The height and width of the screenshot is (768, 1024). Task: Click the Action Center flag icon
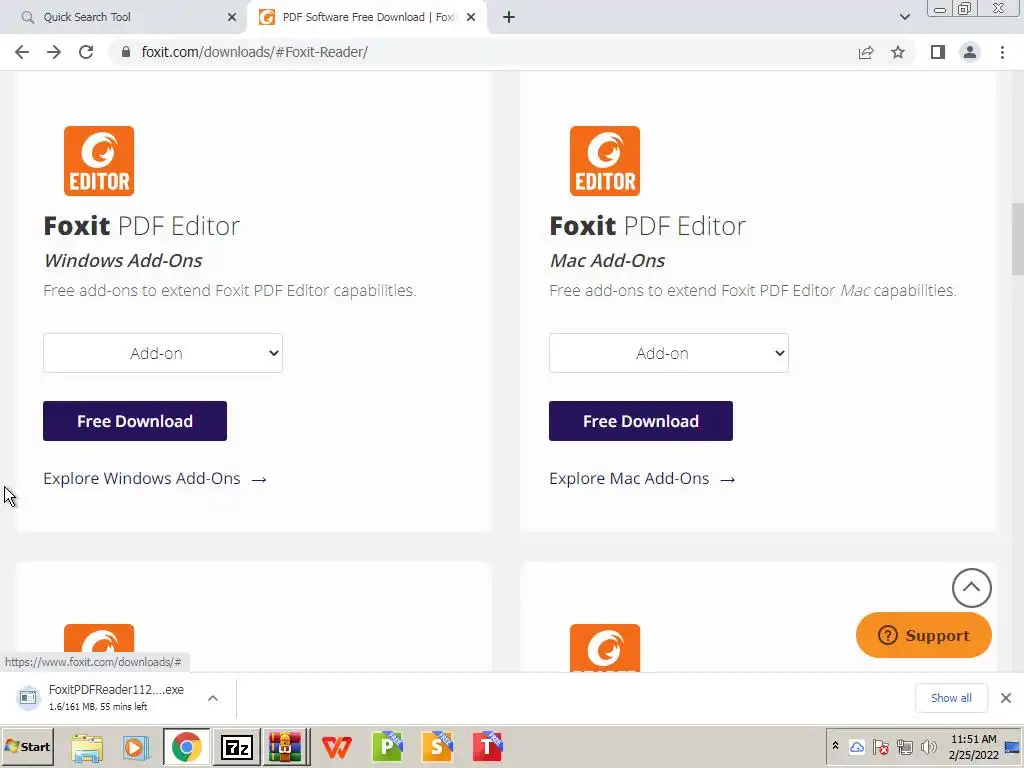coord(880,746)
